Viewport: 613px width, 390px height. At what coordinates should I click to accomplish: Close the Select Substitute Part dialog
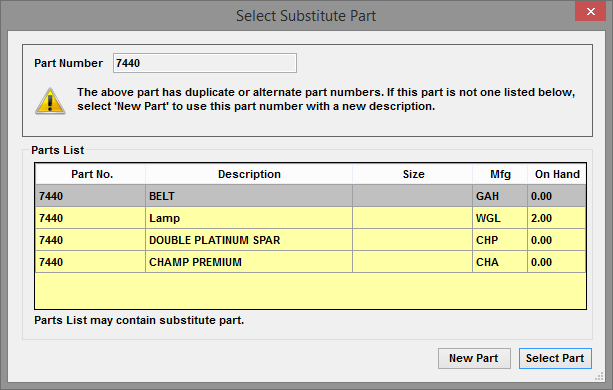coord(590,11)
